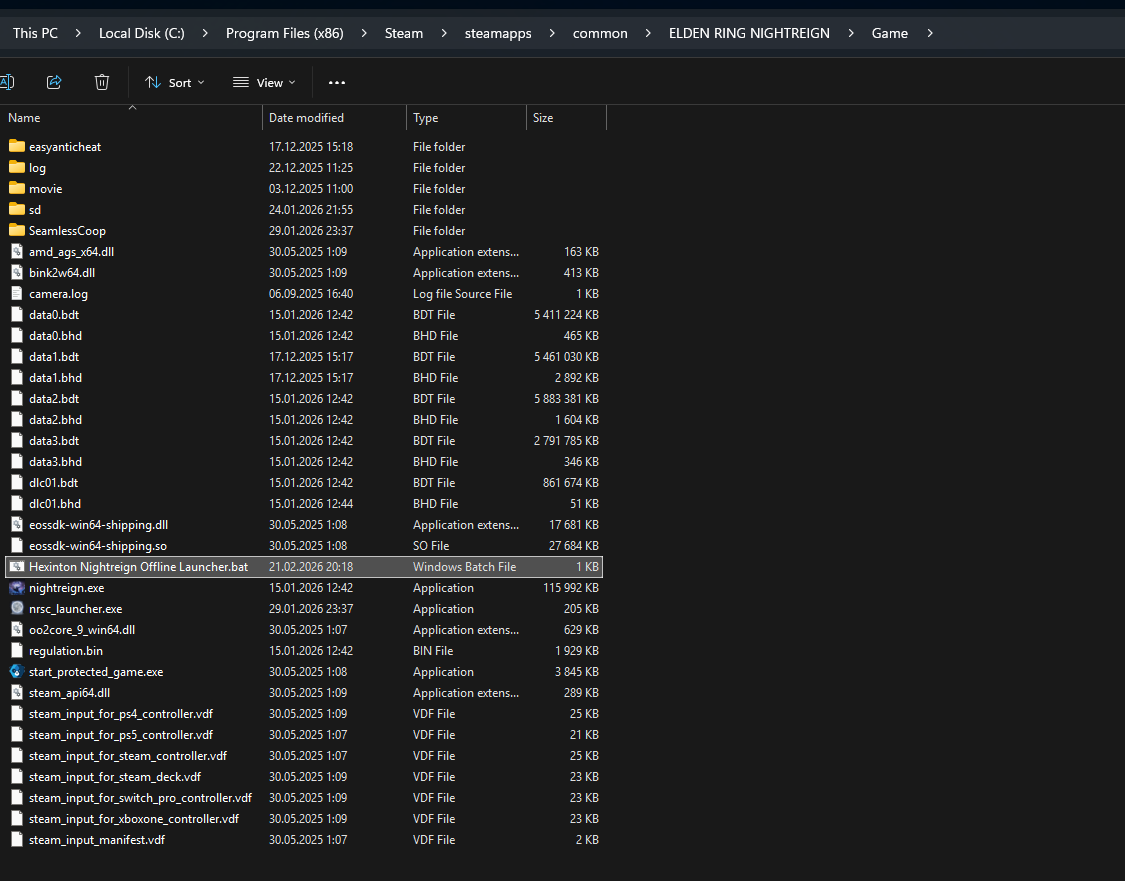
Task: Select the regulation.bin file row
Action: (x=65, y=651)
